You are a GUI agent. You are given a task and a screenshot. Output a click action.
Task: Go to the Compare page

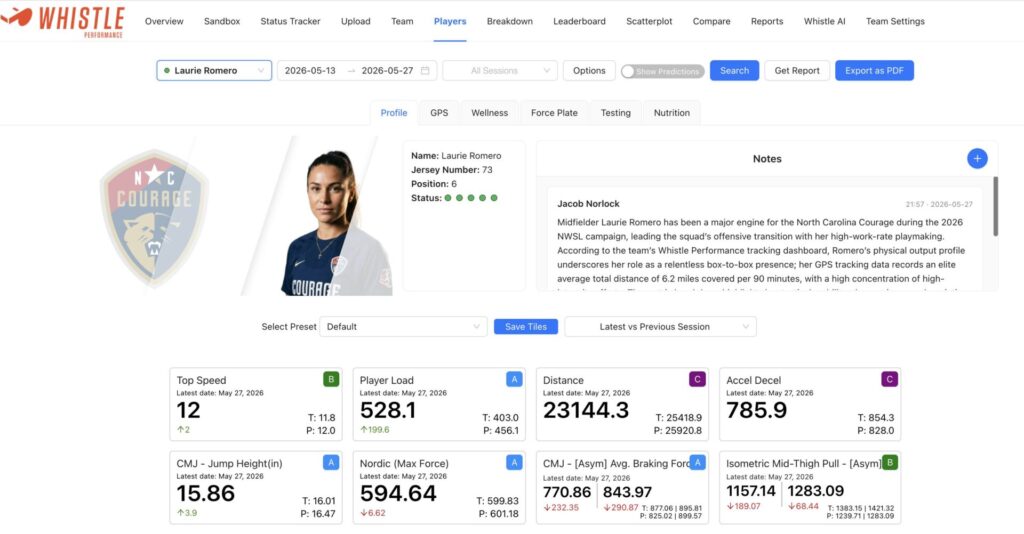[712, 21]
